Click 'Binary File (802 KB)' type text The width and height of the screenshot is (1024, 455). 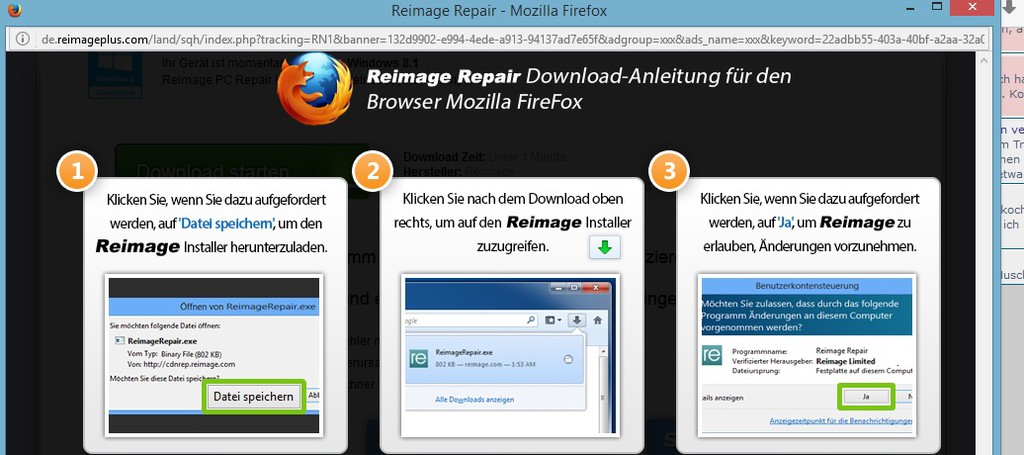(189, 353)
